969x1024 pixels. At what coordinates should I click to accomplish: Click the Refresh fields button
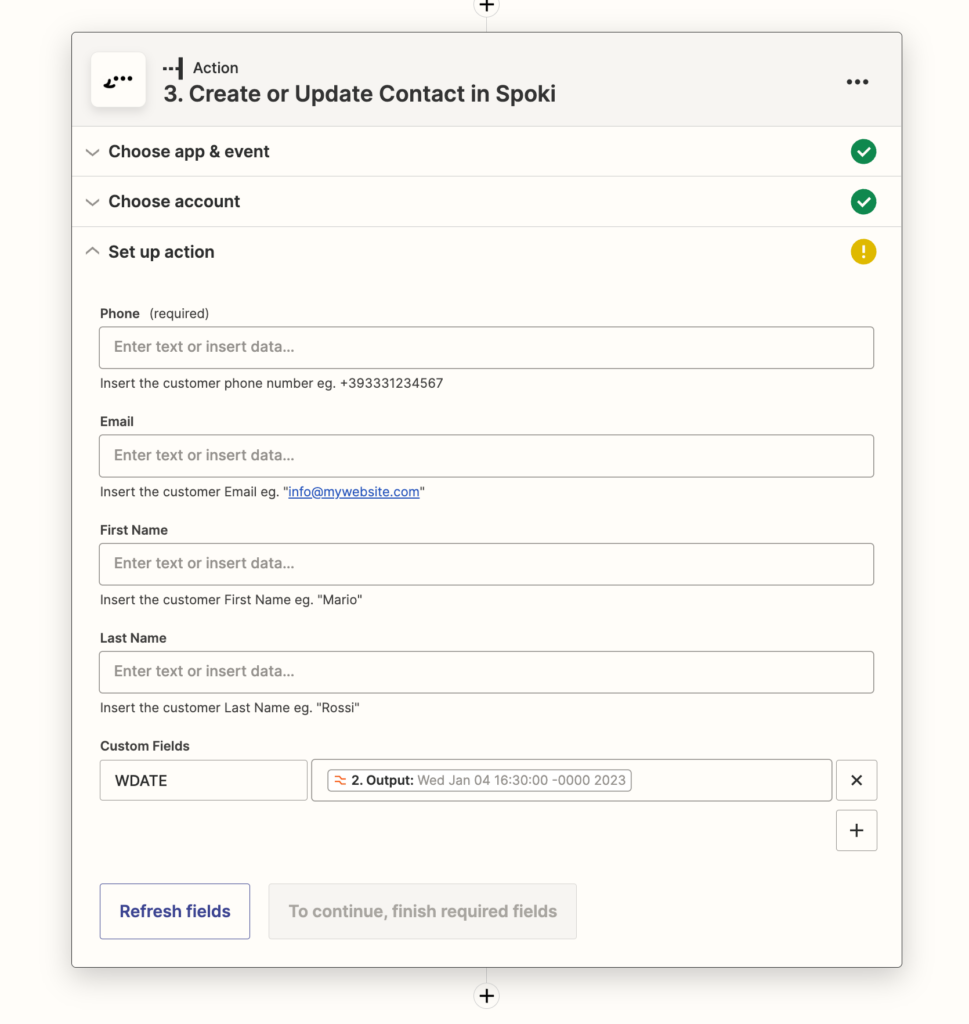click(x=175, y=911)
